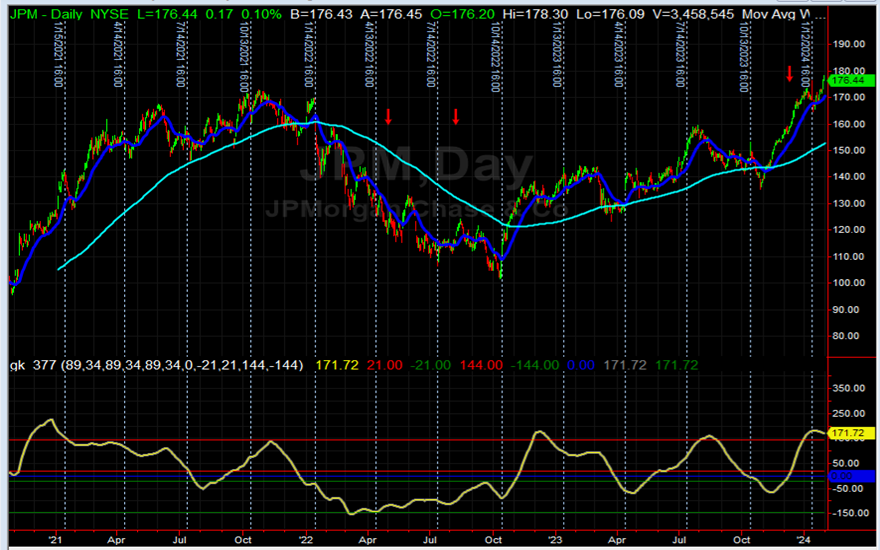Click the -50.00 indicator axis label
880x550 pixels.
point(849,488)
